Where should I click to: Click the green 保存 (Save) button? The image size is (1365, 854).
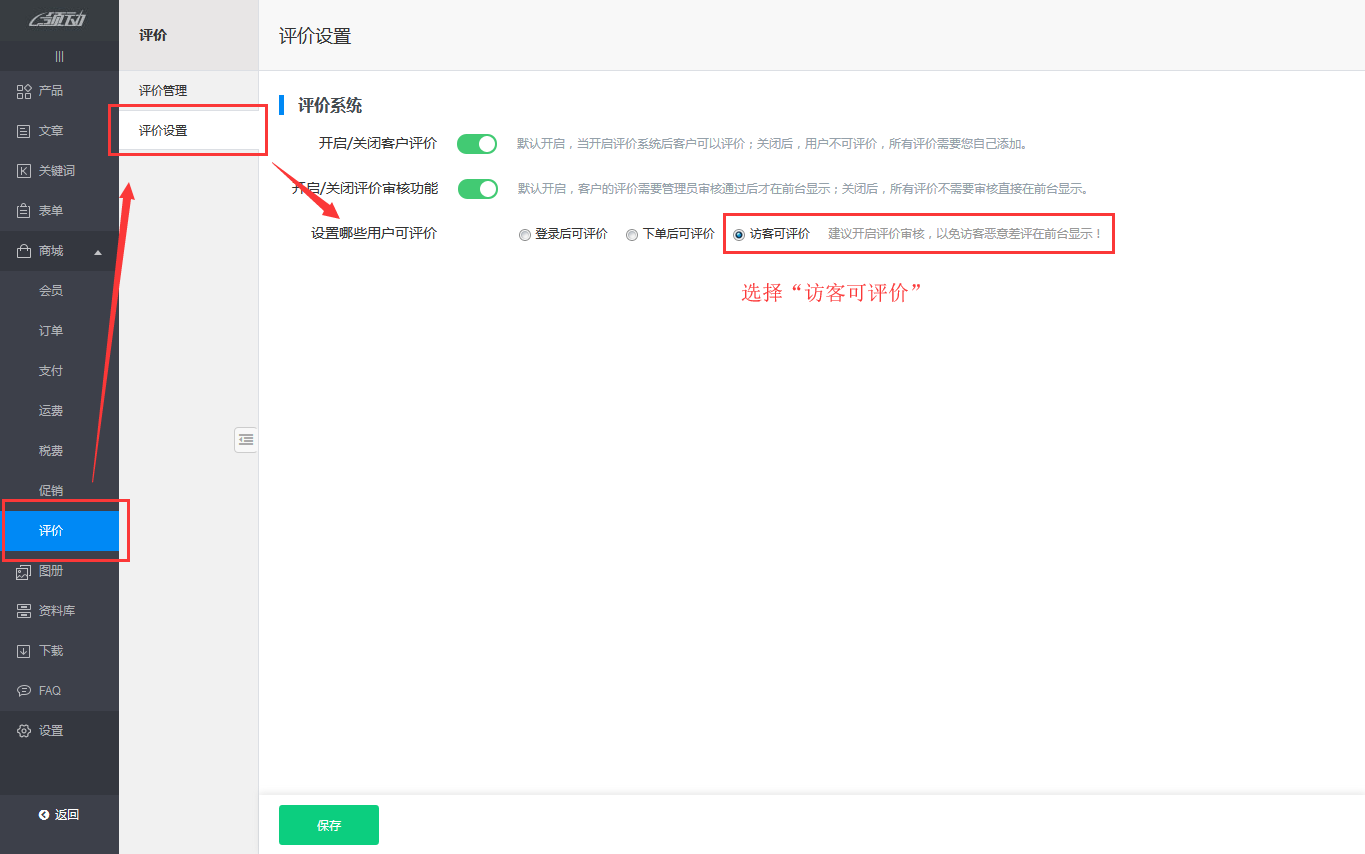click(328, 824)
